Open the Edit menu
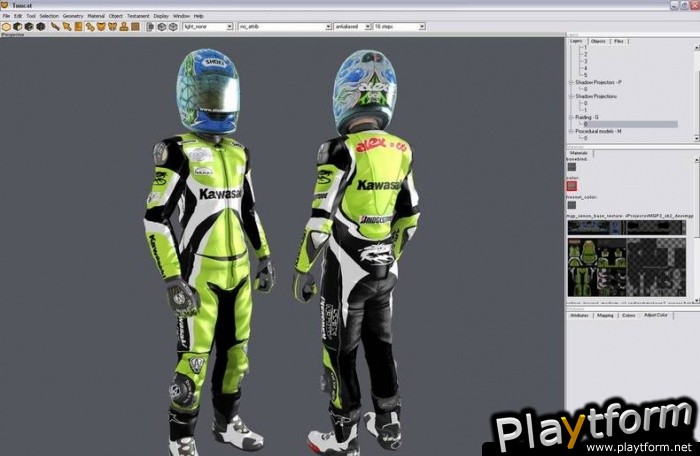700x456 pixels. pos(18,16)
